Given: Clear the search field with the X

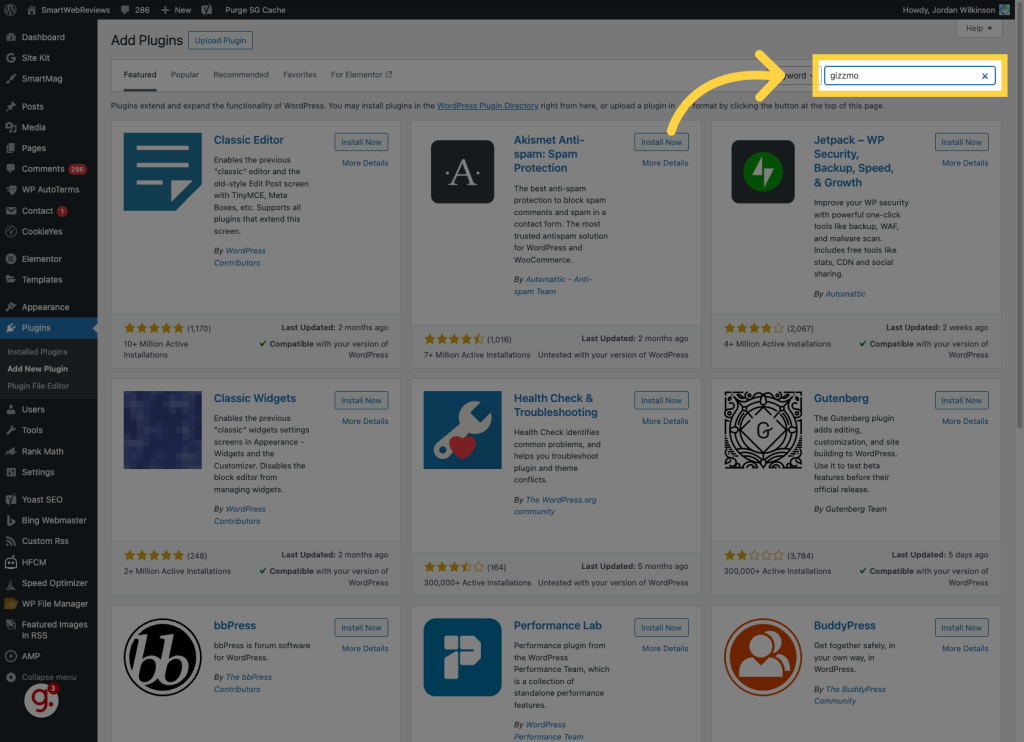Looking at the screenshot, I should 984,76.
